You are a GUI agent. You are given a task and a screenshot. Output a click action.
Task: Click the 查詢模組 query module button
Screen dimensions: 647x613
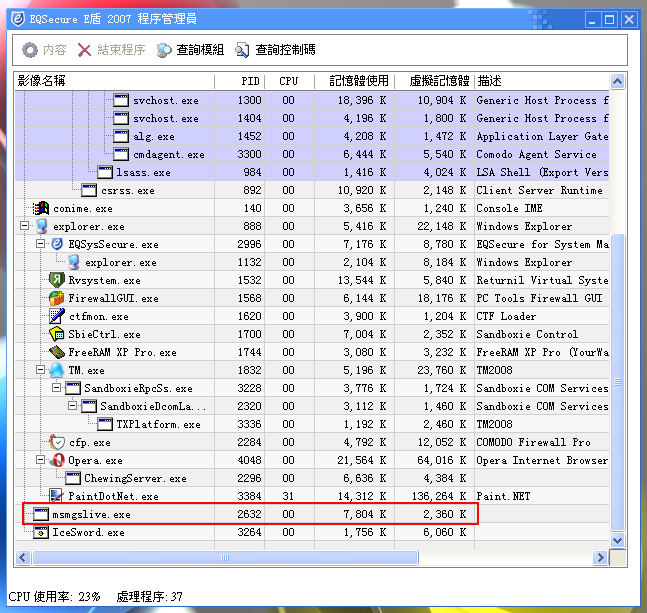190,50
